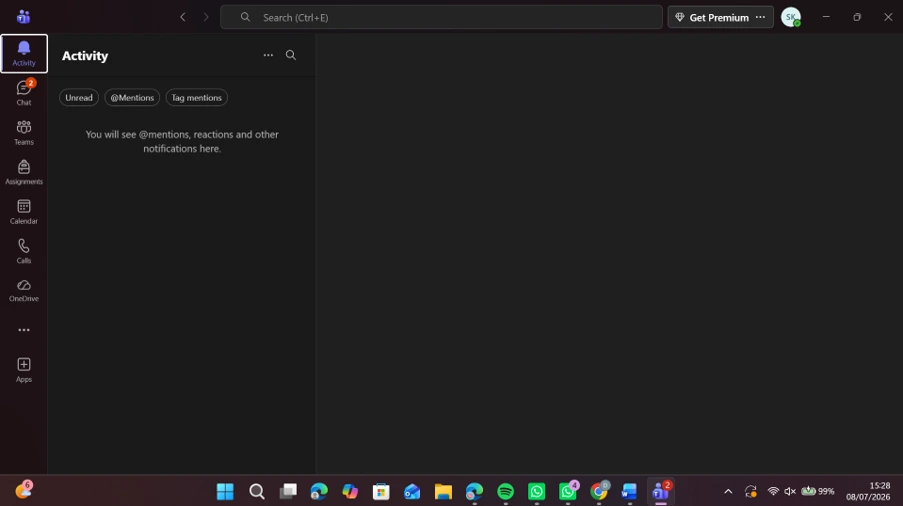Open settings and more ellipsis near Get Premium
903x506 pixels.
tap(760, 17)
